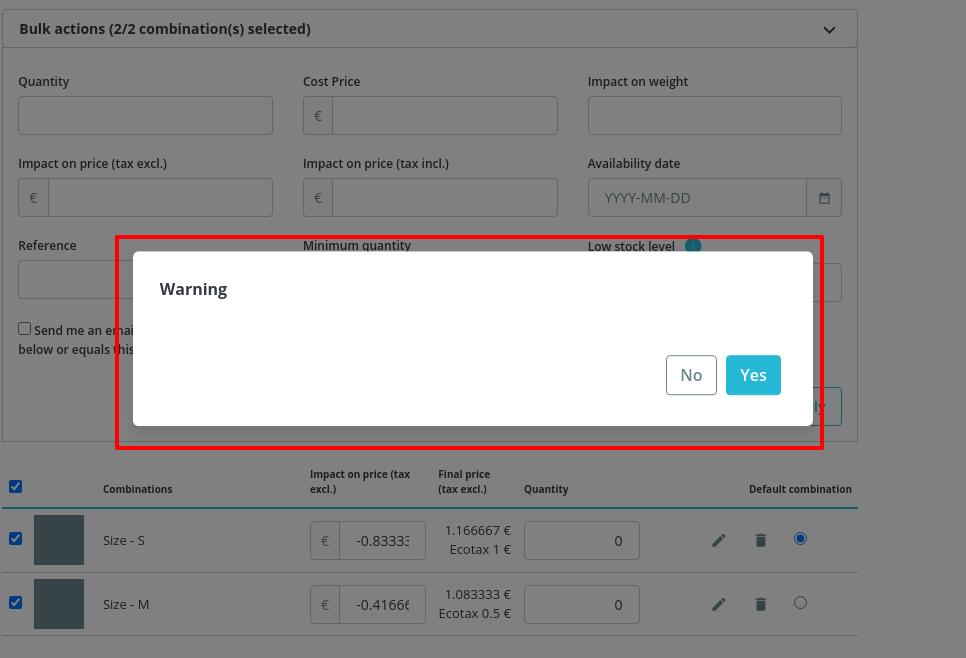Click the euro icon in Size - S price field
966x658 pixels.
tap(324, 539)
